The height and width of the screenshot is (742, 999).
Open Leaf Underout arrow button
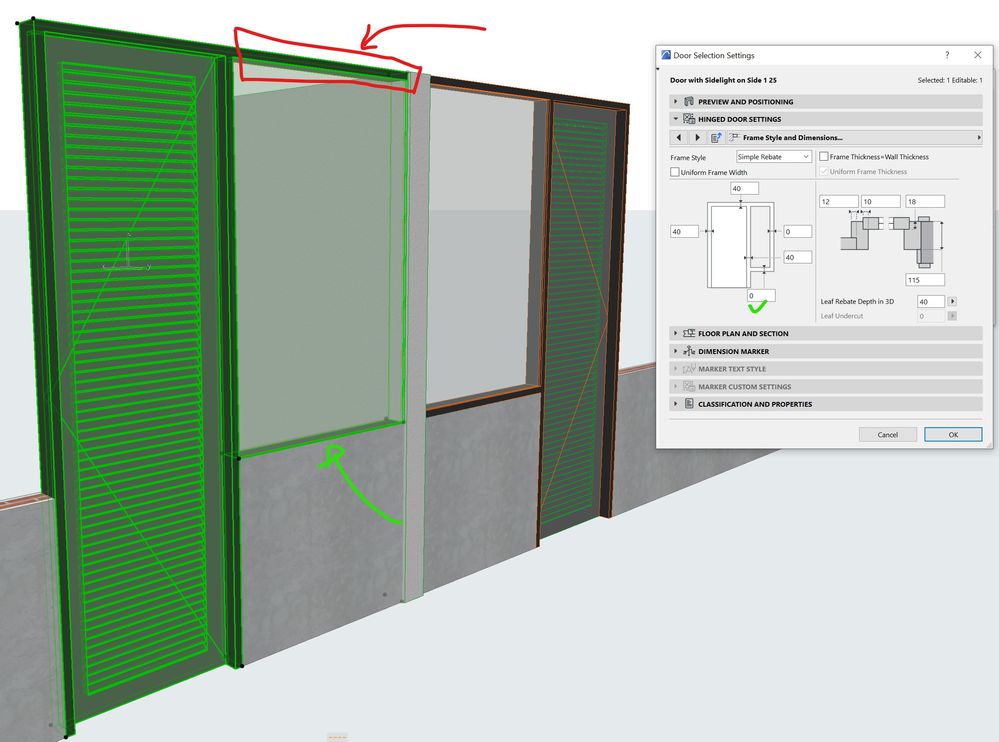click(952, 316)
